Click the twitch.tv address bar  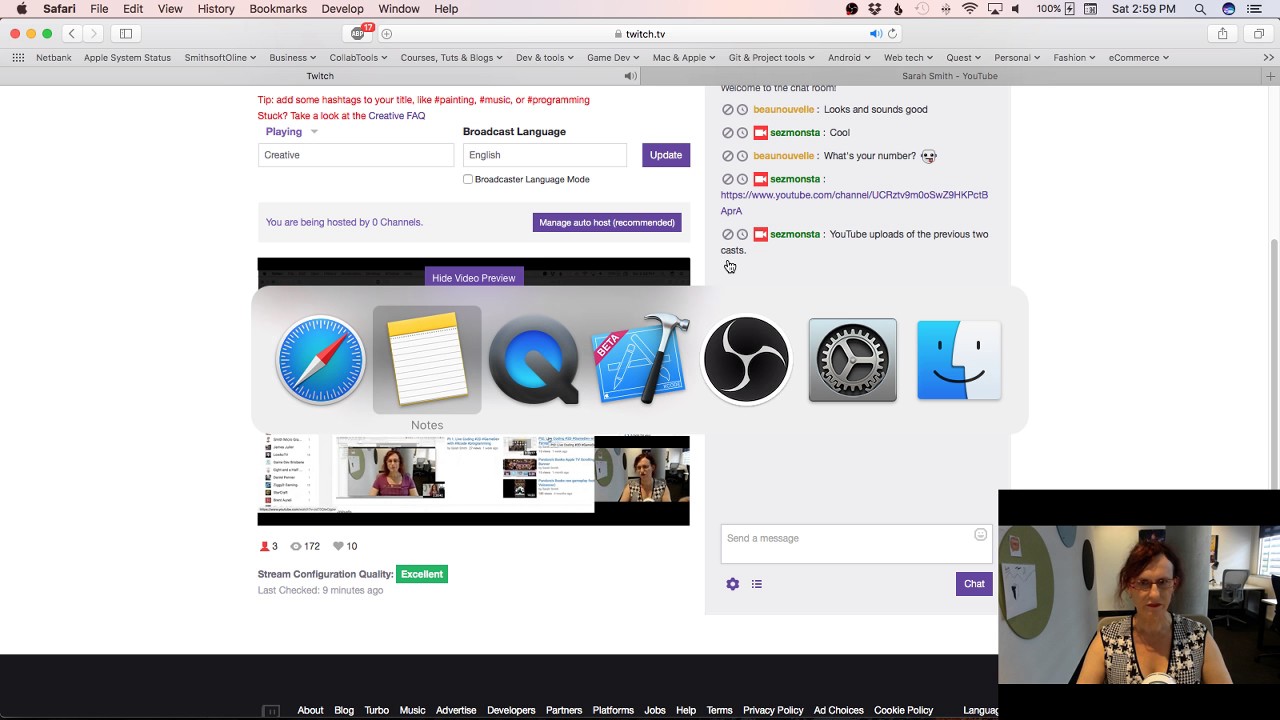click(x=640, y=34)
